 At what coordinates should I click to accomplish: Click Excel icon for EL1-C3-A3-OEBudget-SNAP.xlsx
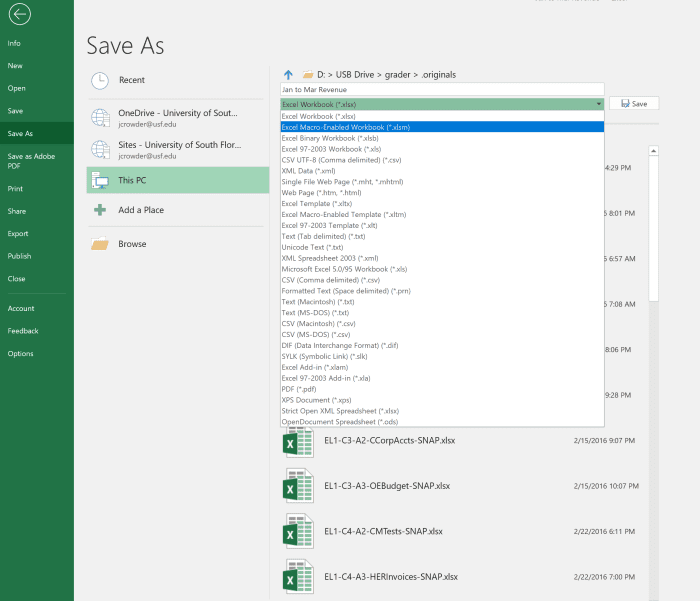point(299,487)
